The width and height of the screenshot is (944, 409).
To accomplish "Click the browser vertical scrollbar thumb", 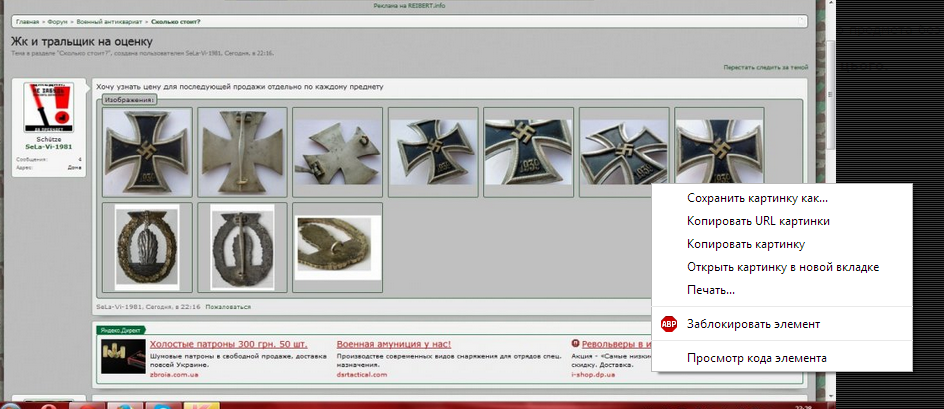I will tap(831, 93).
